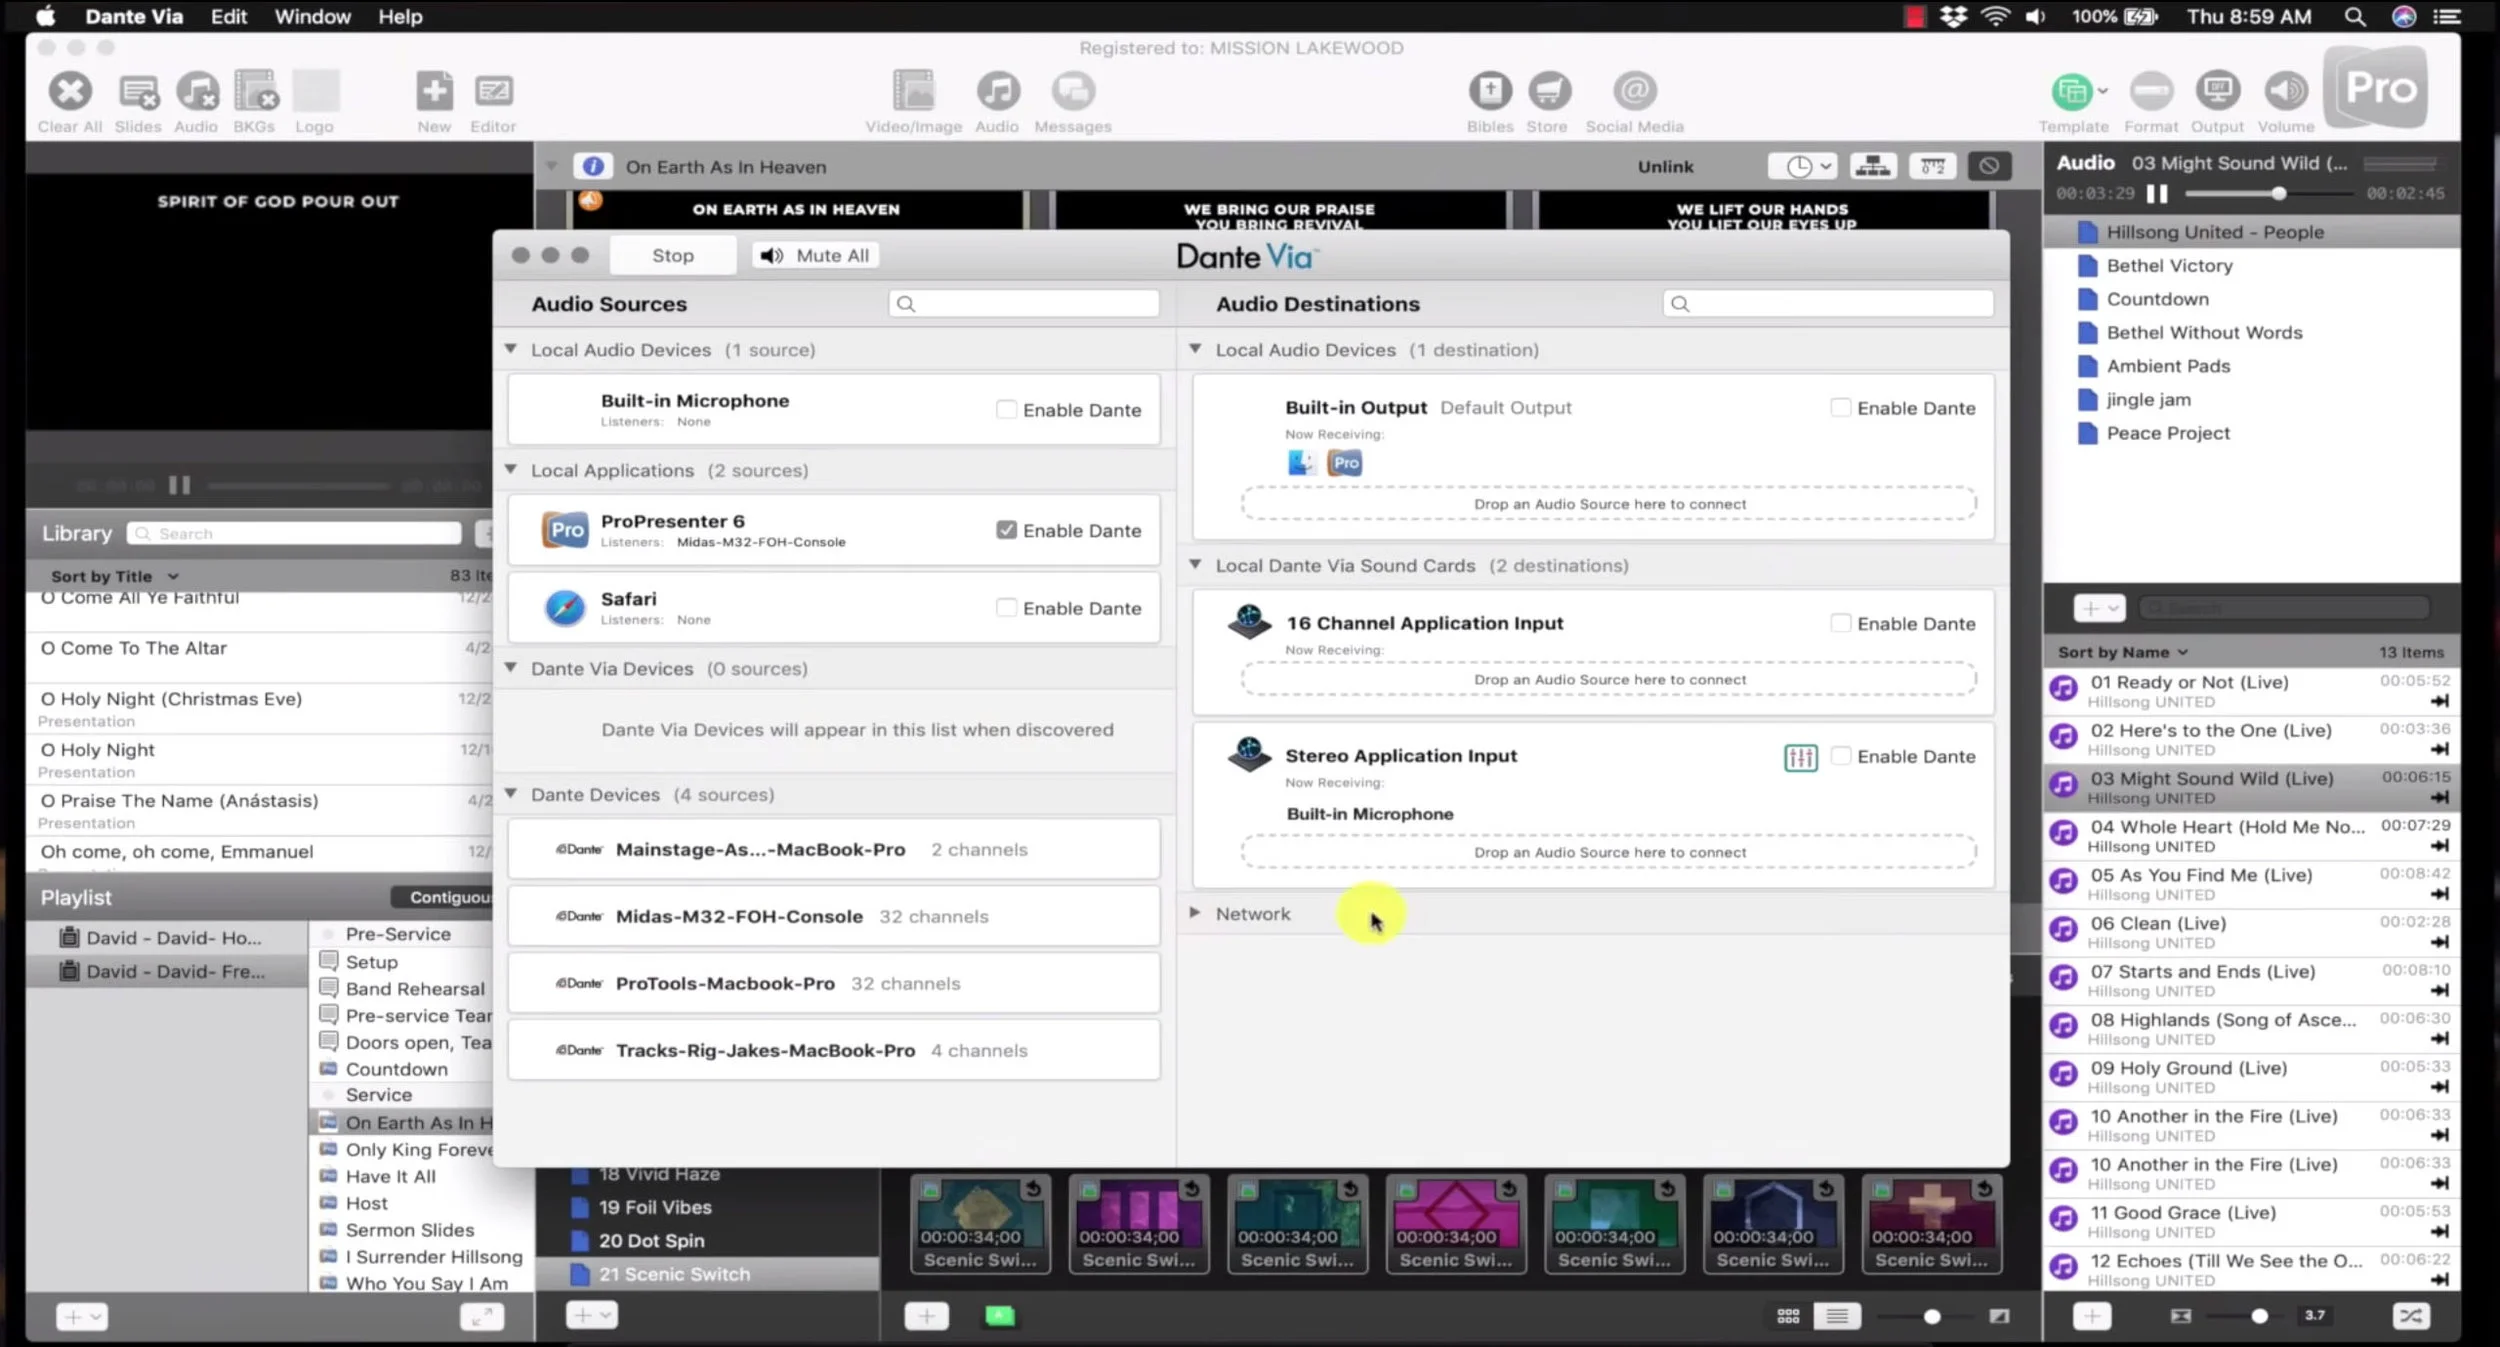This screenshot has height=1347, width=2500.
Task: Click the Unlink button
Action: pos(1665,166)
